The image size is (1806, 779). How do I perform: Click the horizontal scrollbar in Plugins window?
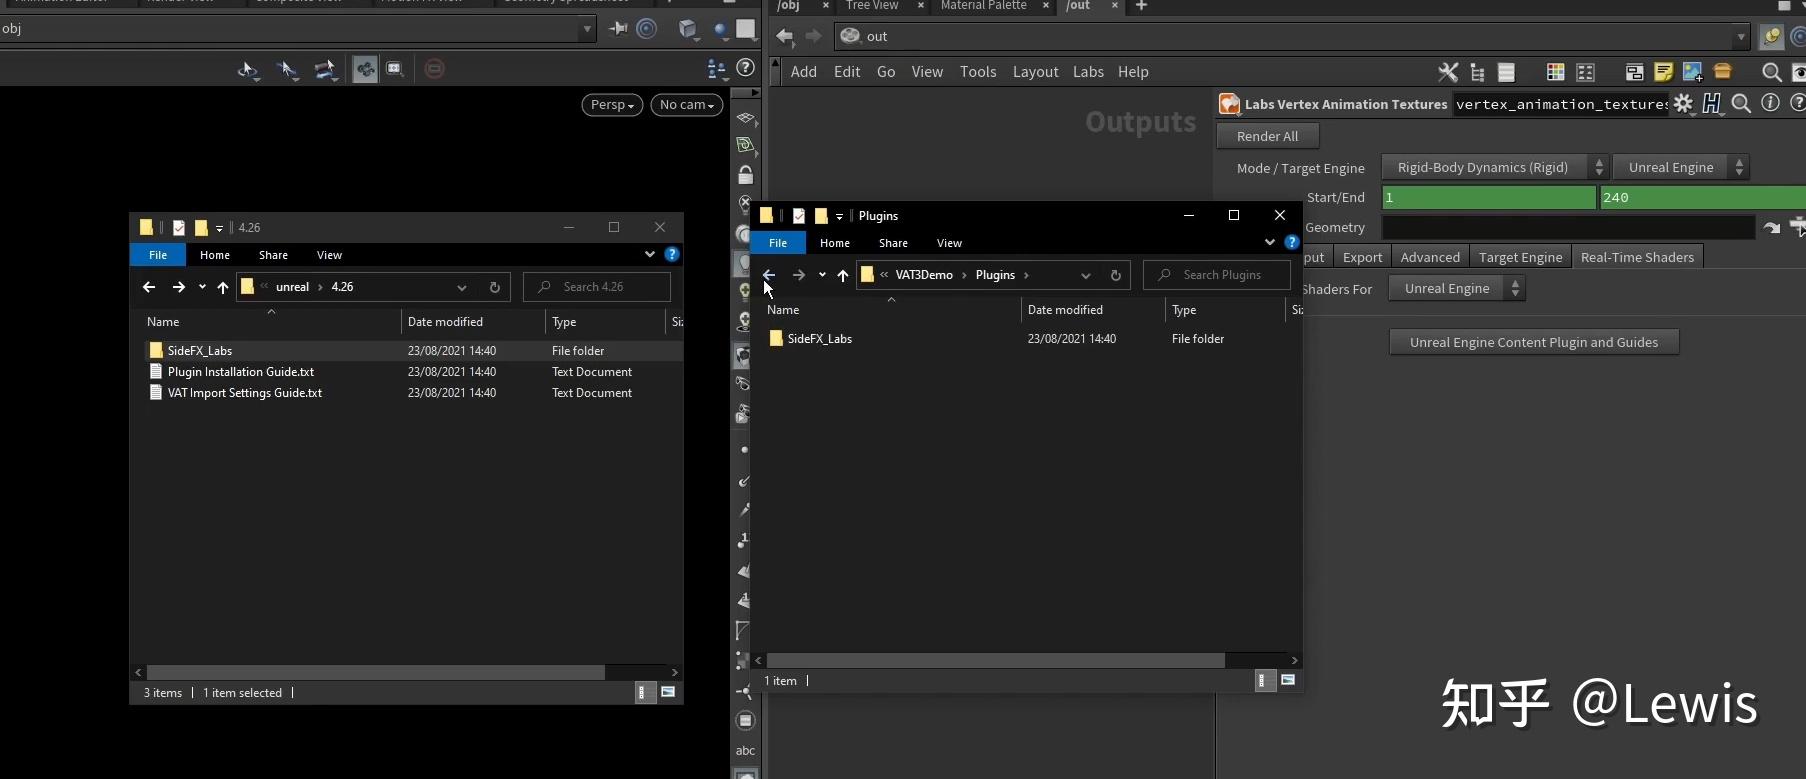click(x=995, y=661)
